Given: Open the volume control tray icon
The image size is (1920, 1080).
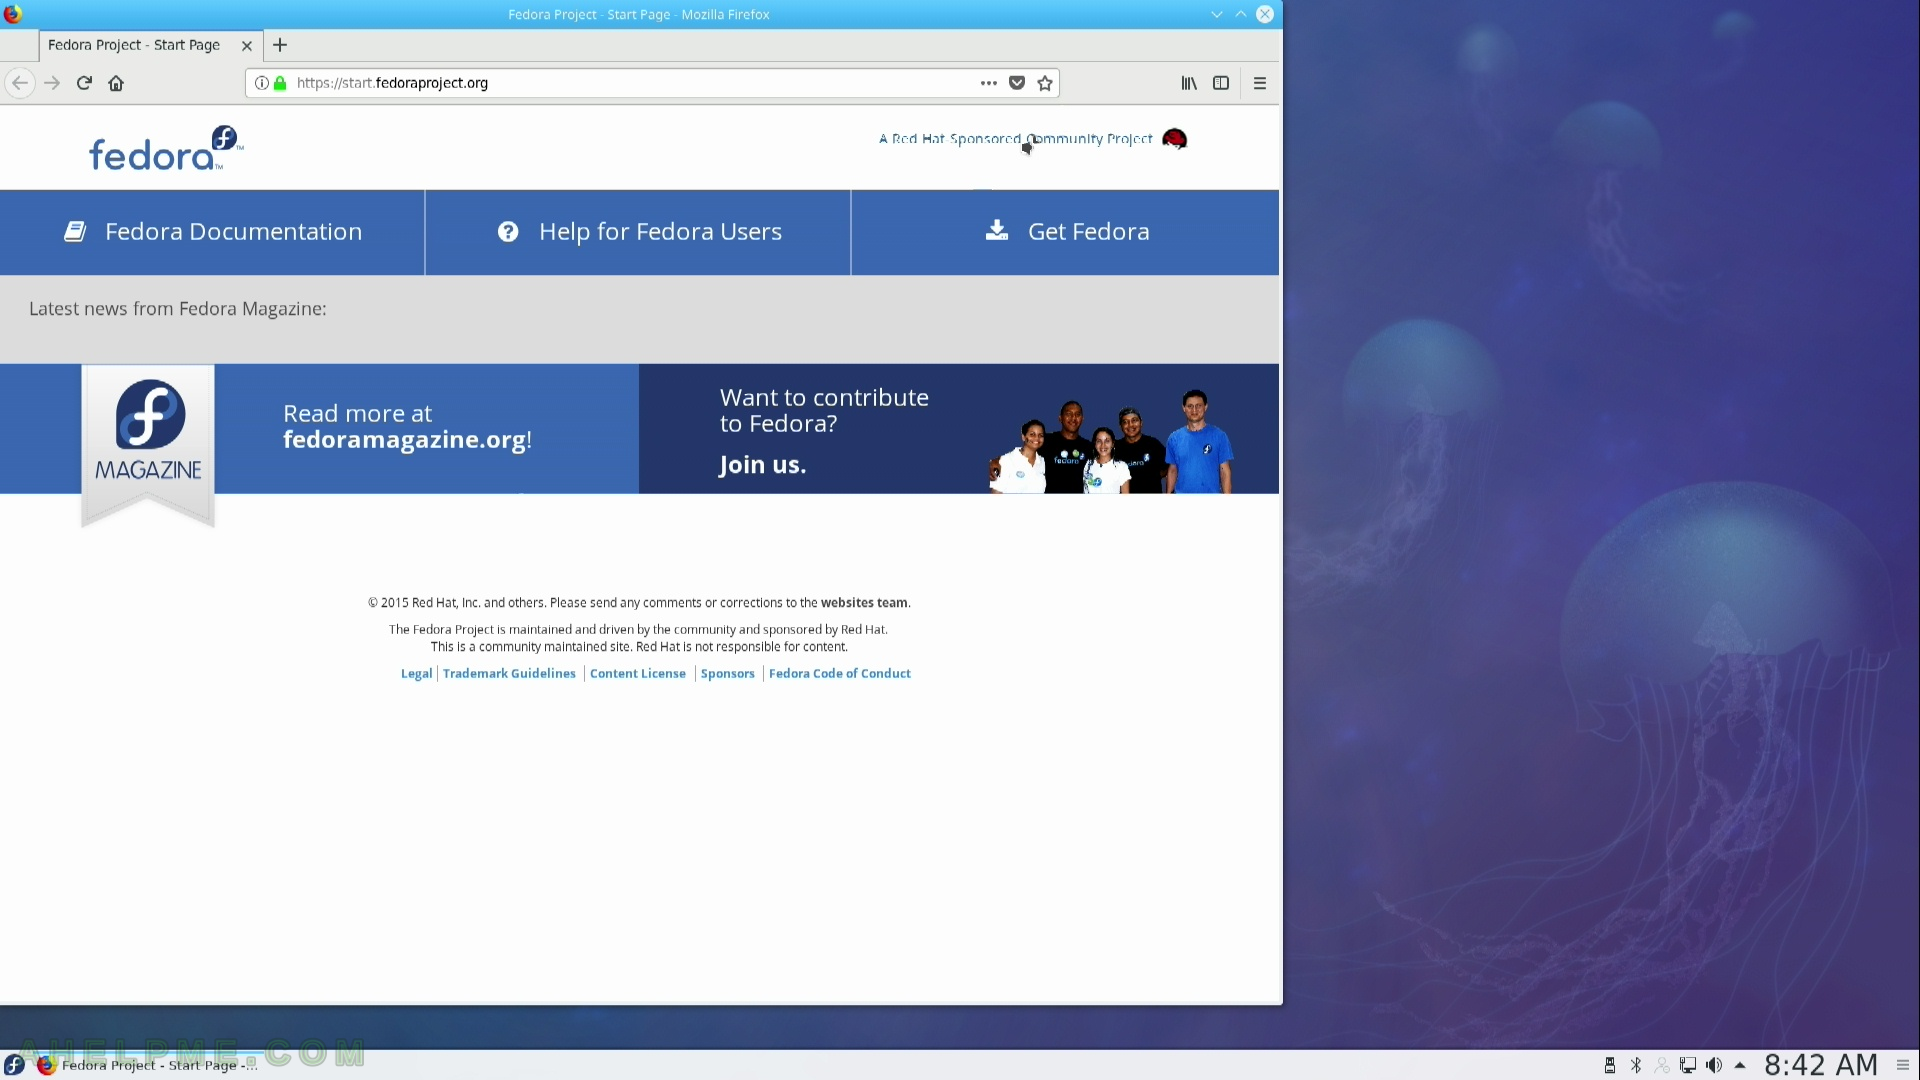Looking at the screenshot, I should coord(1714,1066).
